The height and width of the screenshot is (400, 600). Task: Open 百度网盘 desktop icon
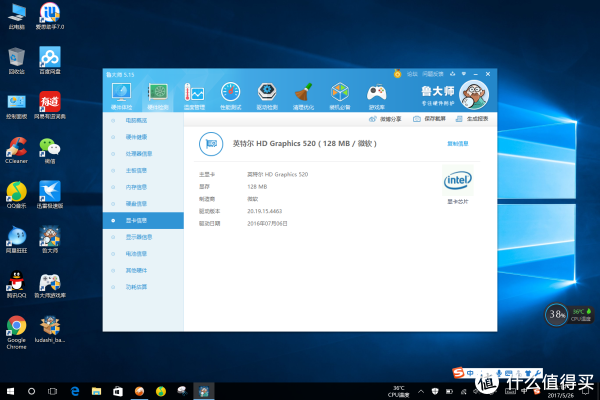tap(50, 61)
